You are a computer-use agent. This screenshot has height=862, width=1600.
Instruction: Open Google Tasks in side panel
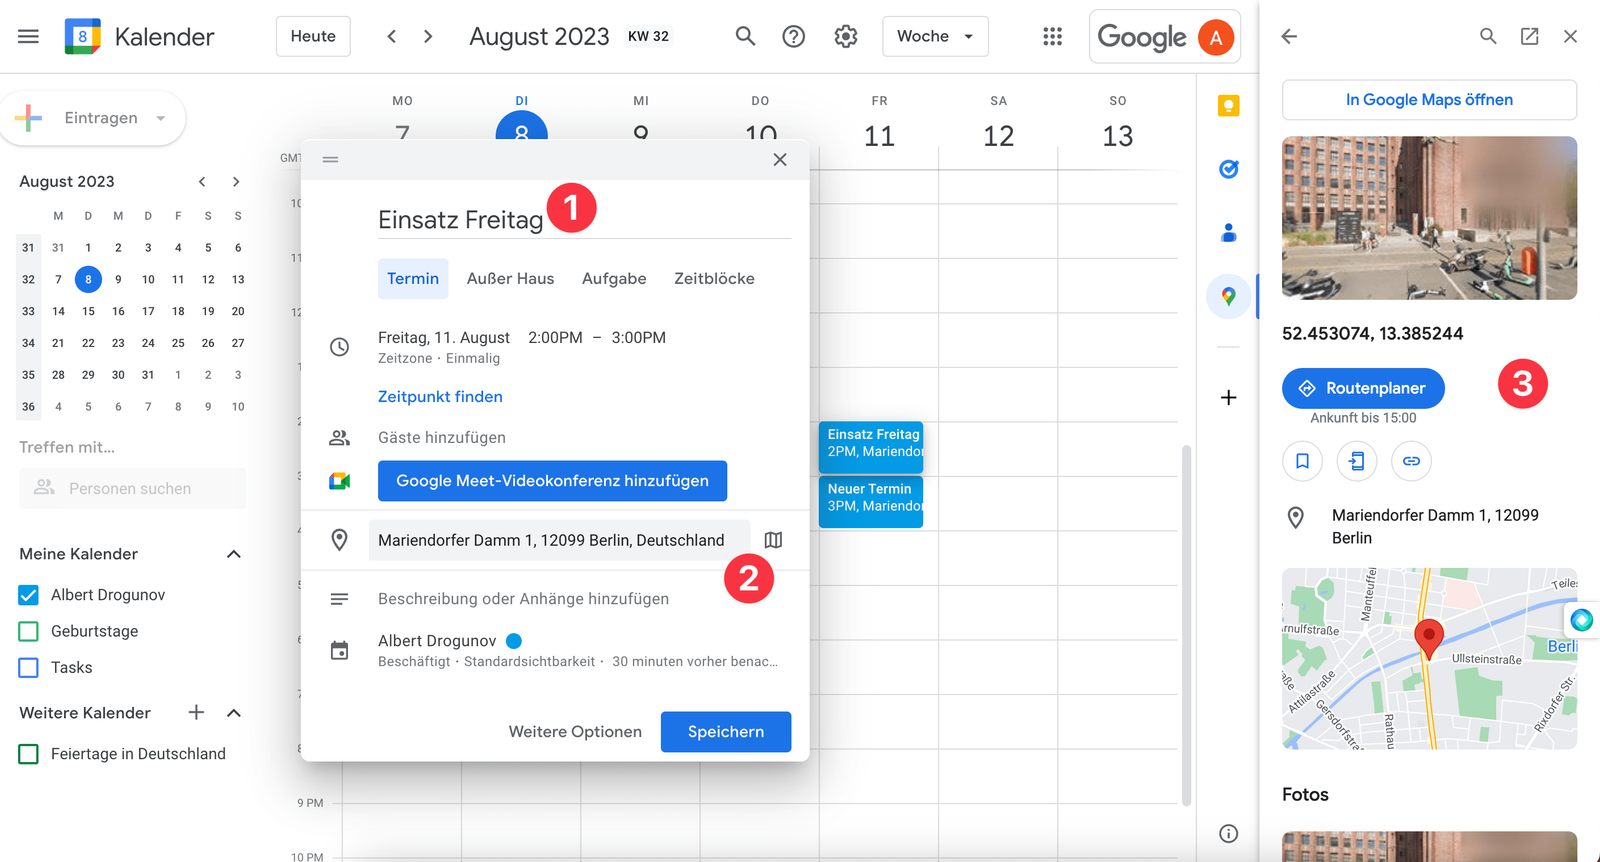click(x=1229, y=169)
